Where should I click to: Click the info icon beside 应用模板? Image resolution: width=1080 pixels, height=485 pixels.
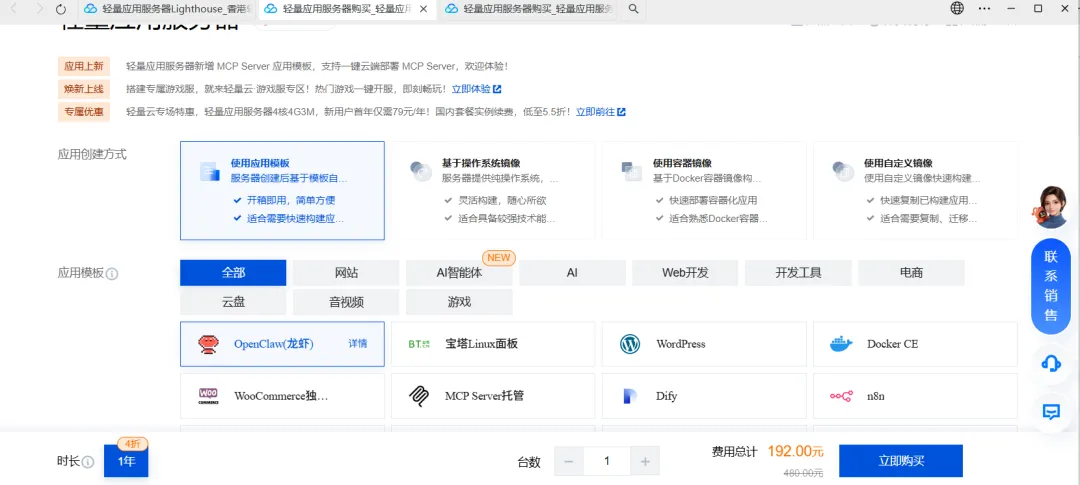tap(112, 274)
